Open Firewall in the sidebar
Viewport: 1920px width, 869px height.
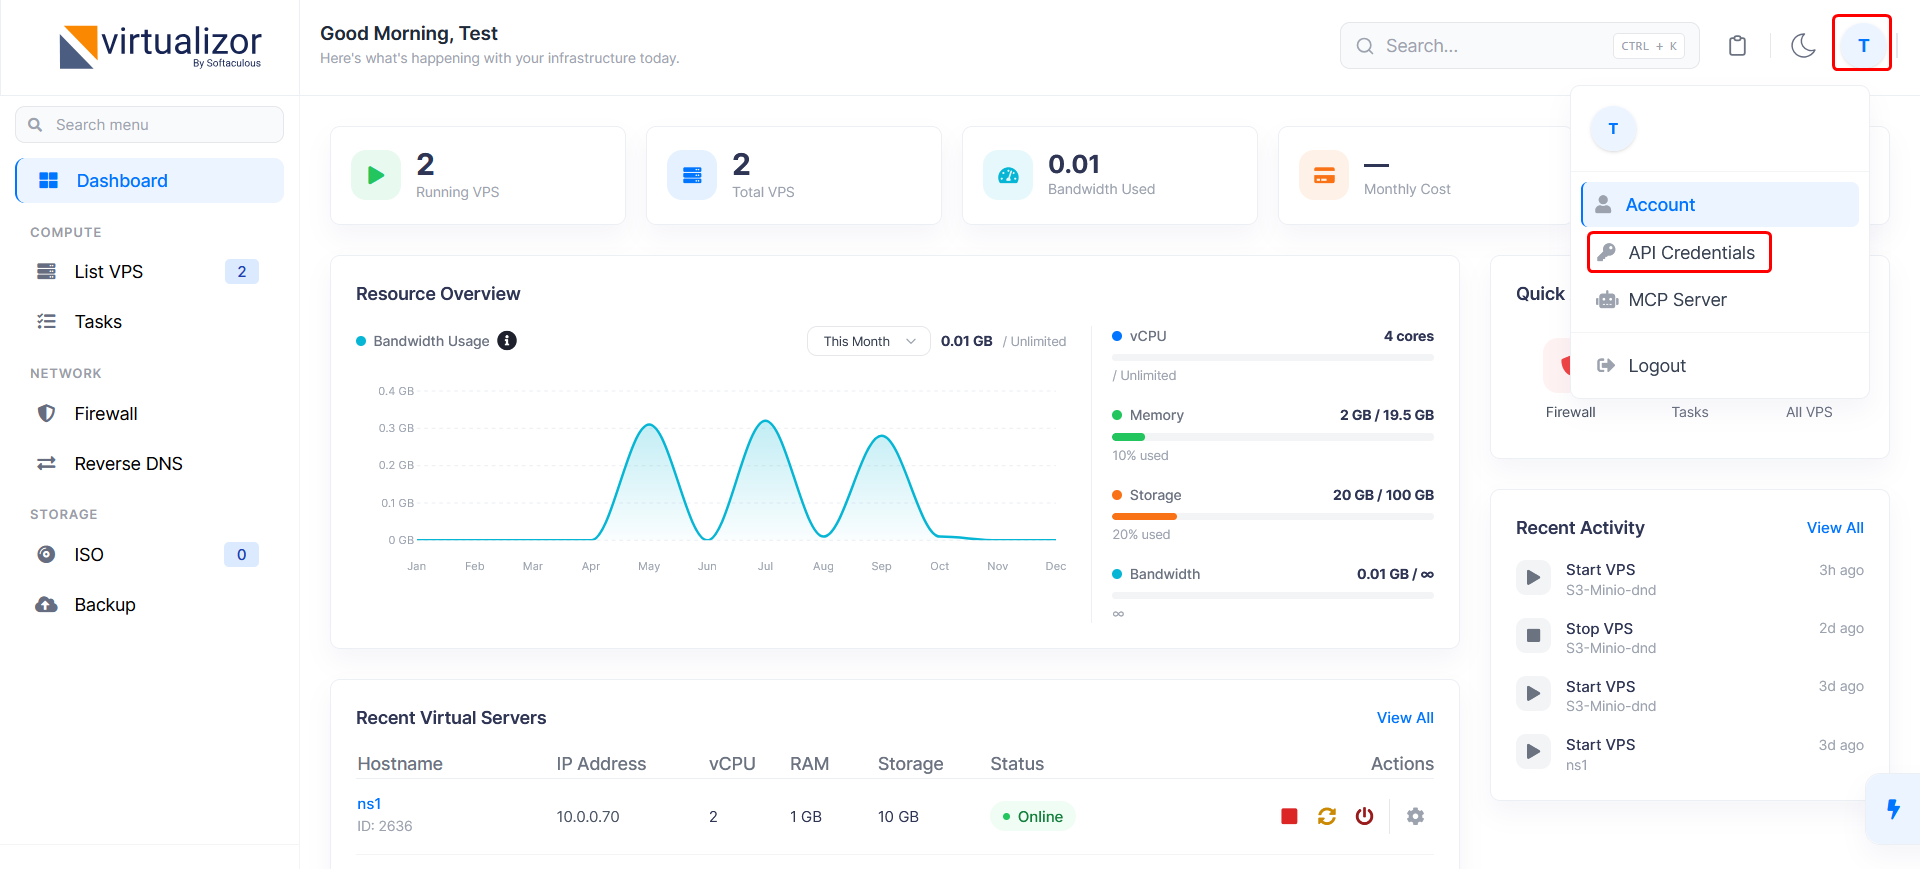150,414
